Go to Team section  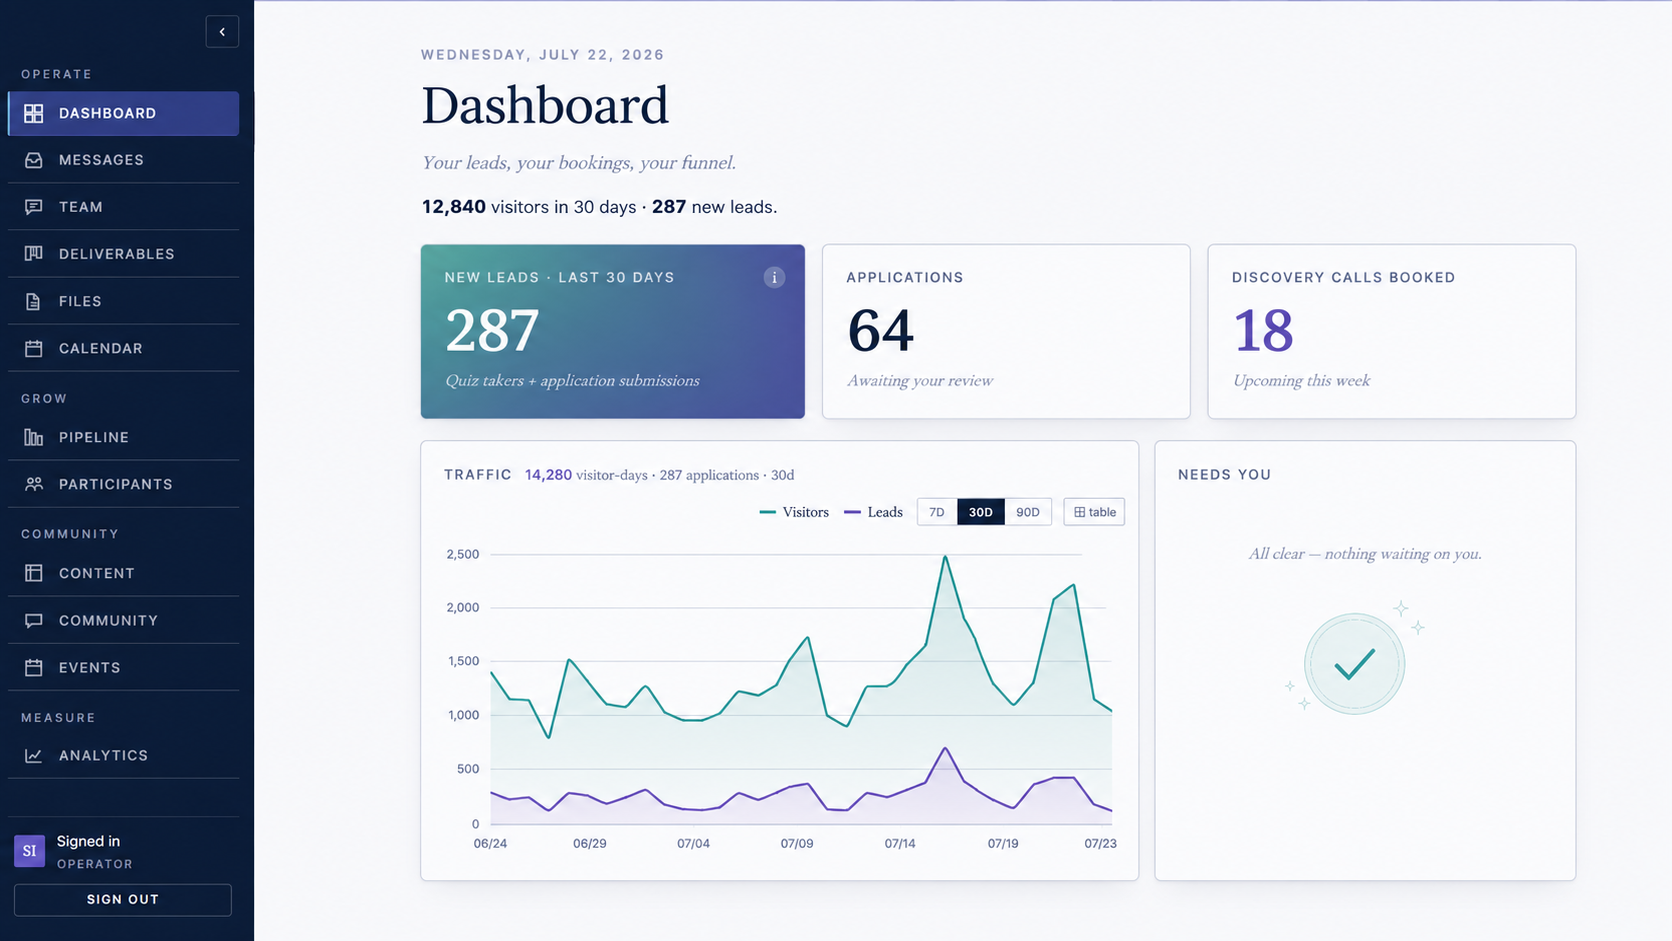tap(123, 207)
